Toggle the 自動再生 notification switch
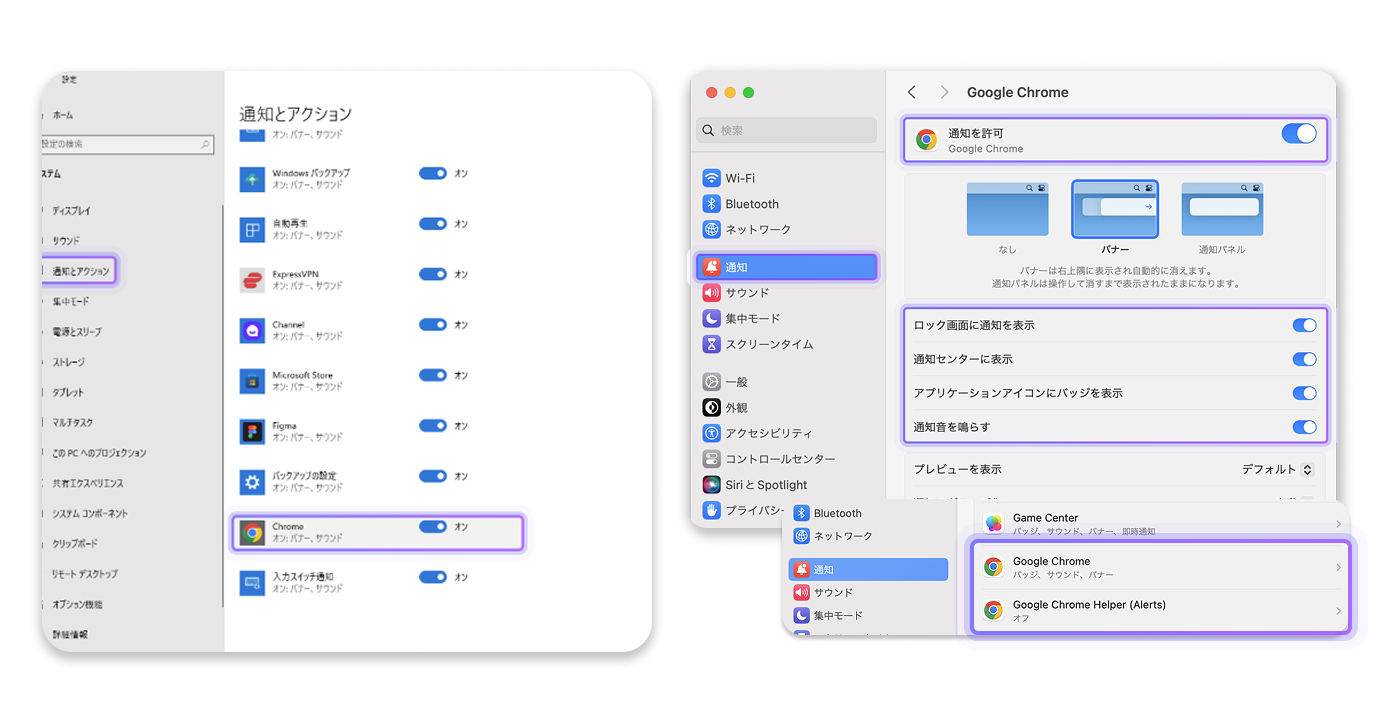Screen dimensions: 1375x723 pyautogui.click(x=433, y=224)
